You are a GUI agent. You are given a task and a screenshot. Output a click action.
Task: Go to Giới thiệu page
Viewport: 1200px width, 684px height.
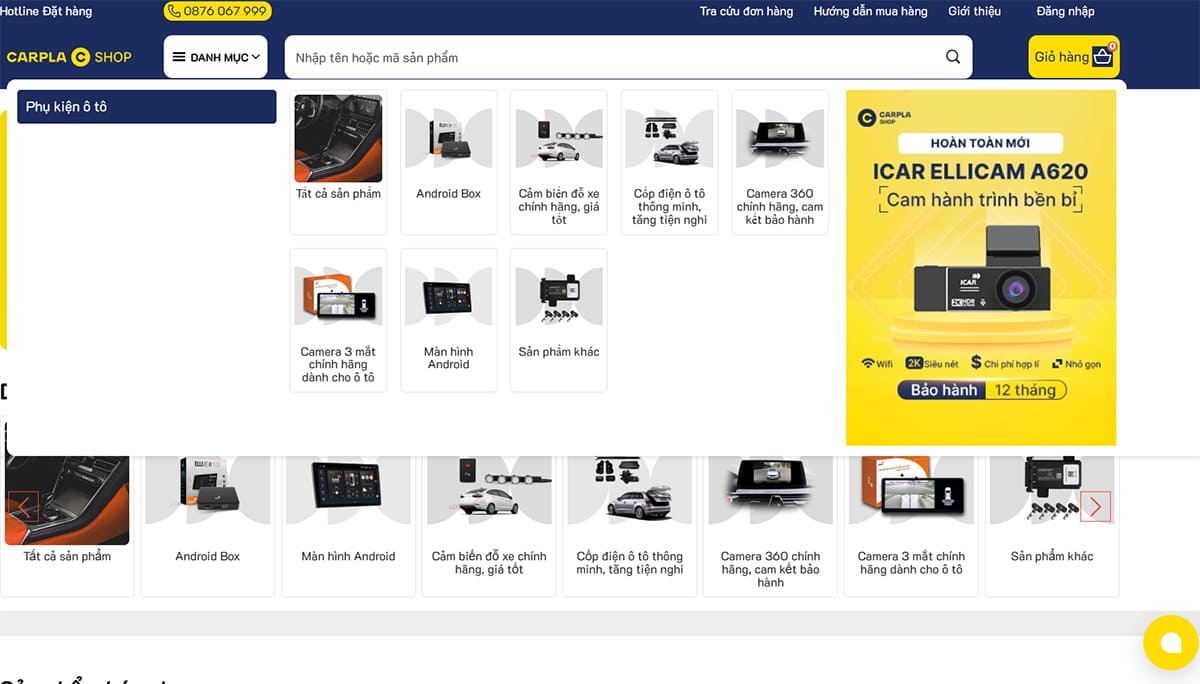(x=974, y=11)
